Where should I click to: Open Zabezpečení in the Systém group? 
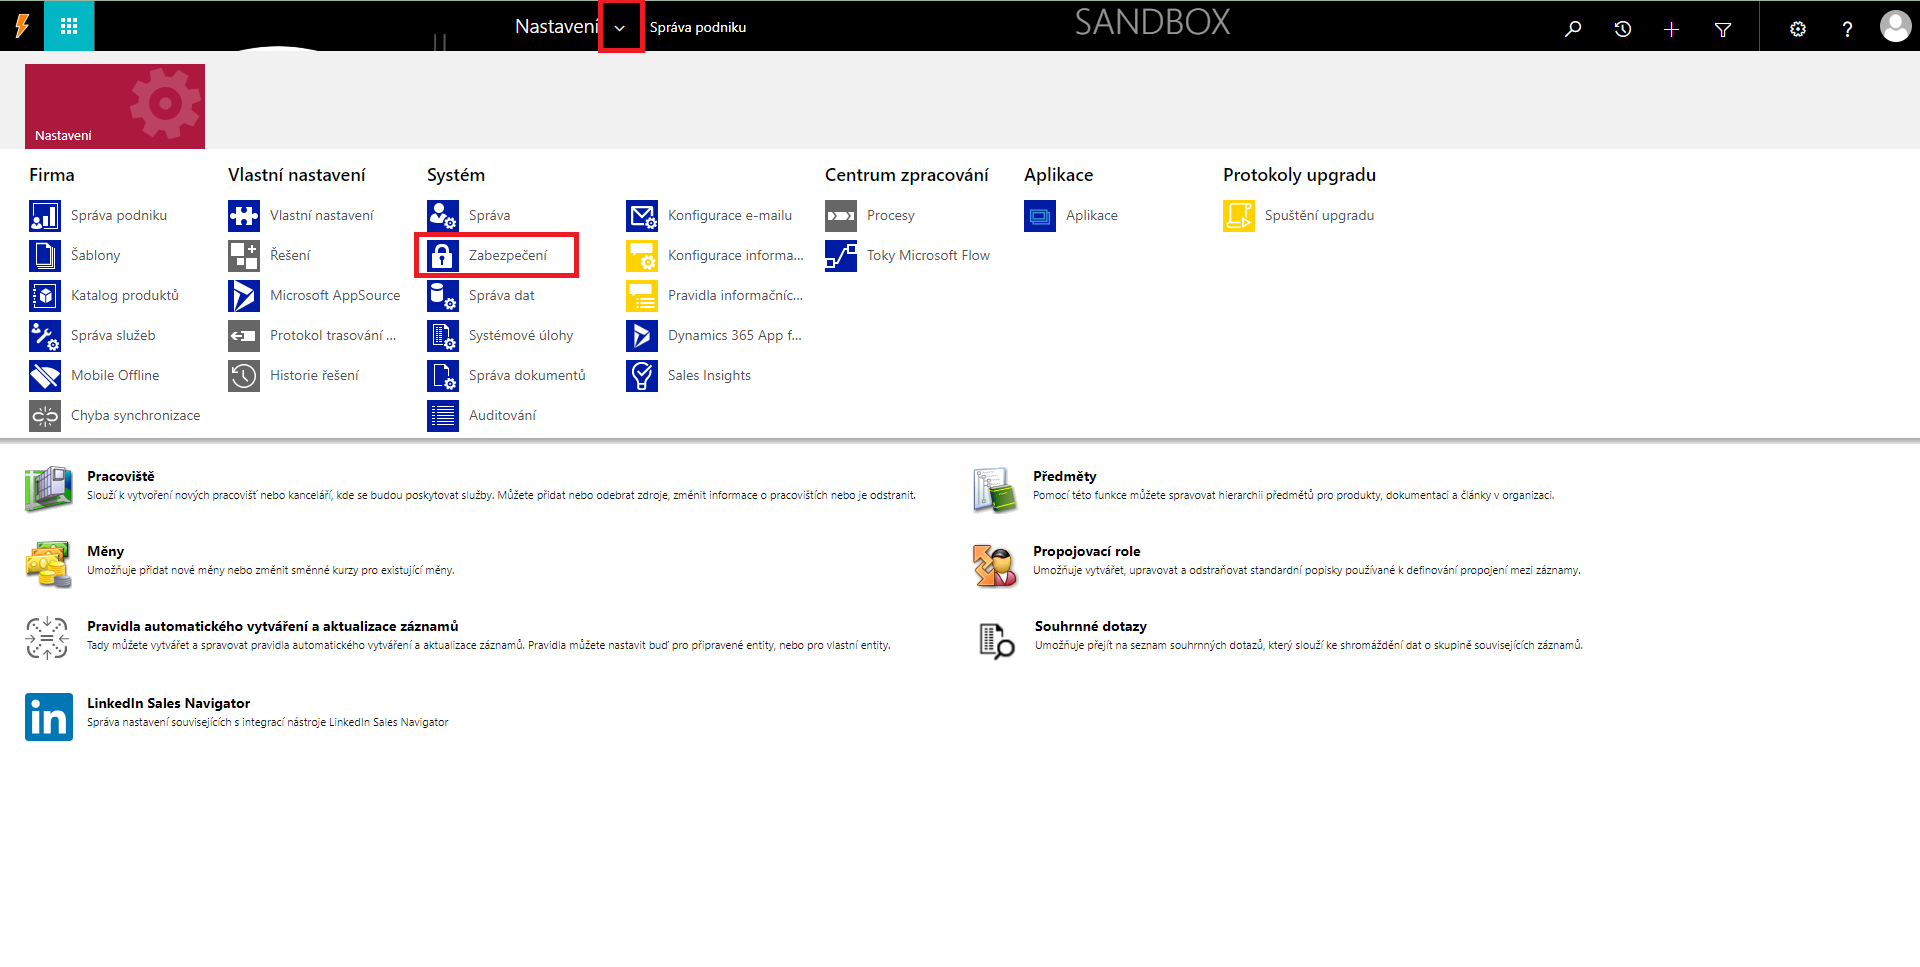507,256
